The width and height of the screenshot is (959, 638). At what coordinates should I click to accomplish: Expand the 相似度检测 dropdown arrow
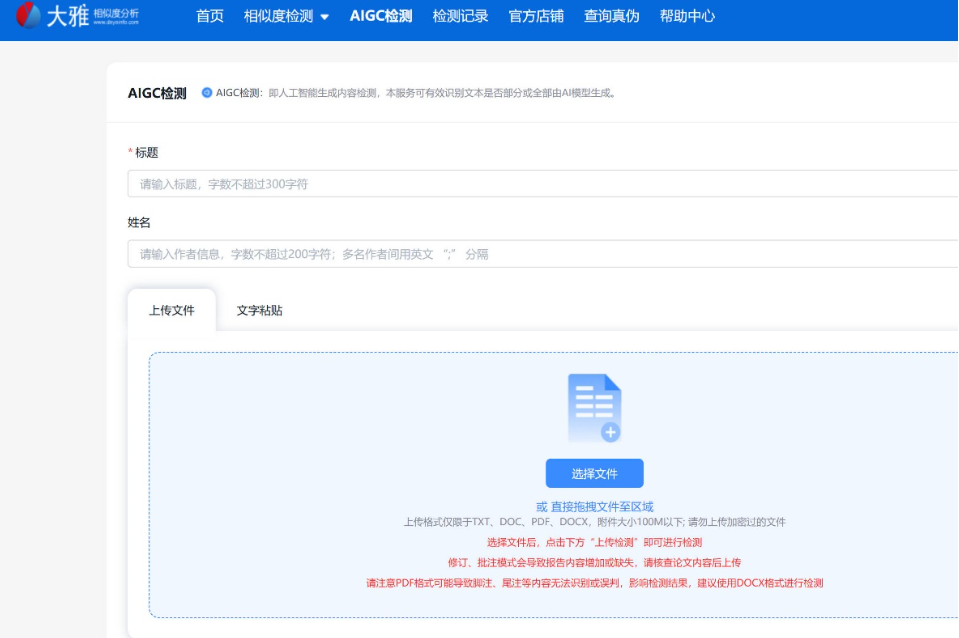(324, 17)
